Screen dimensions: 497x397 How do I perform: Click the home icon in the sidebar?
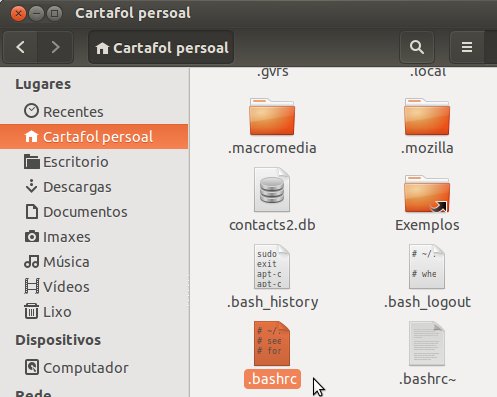[x=31, y=136]
